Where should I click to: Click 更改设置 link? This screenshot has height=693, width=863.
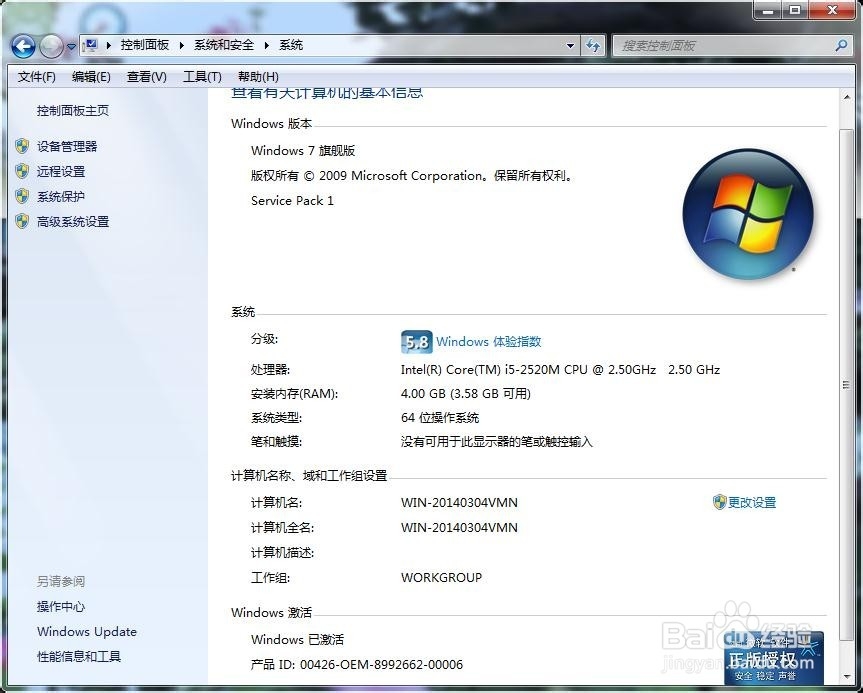[x=752, y=503]
